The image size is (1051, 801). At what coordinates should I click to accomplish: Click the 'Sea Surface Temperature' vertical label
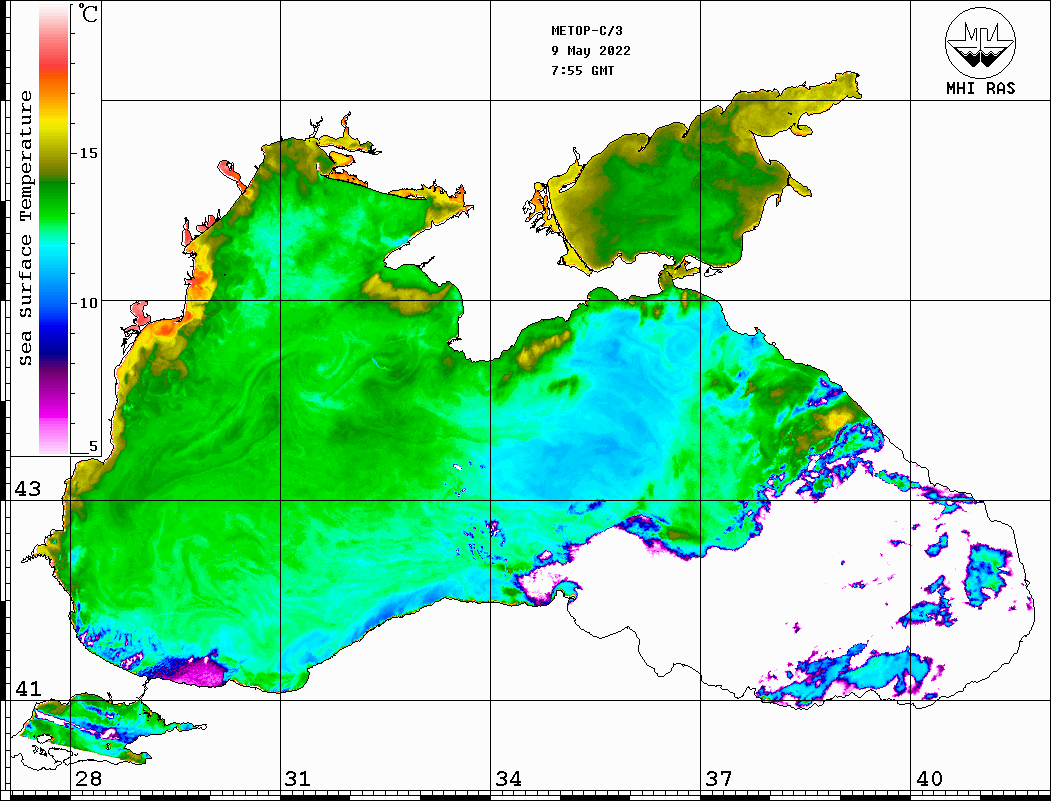pyautogui.click(x=25, y=229)
